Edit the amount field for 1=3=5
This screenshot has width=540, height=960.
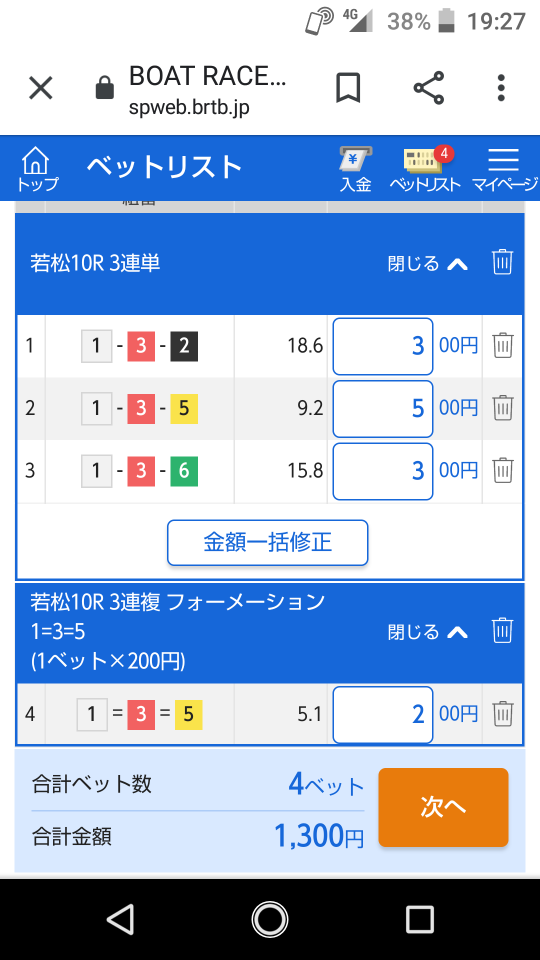point(383,714)
